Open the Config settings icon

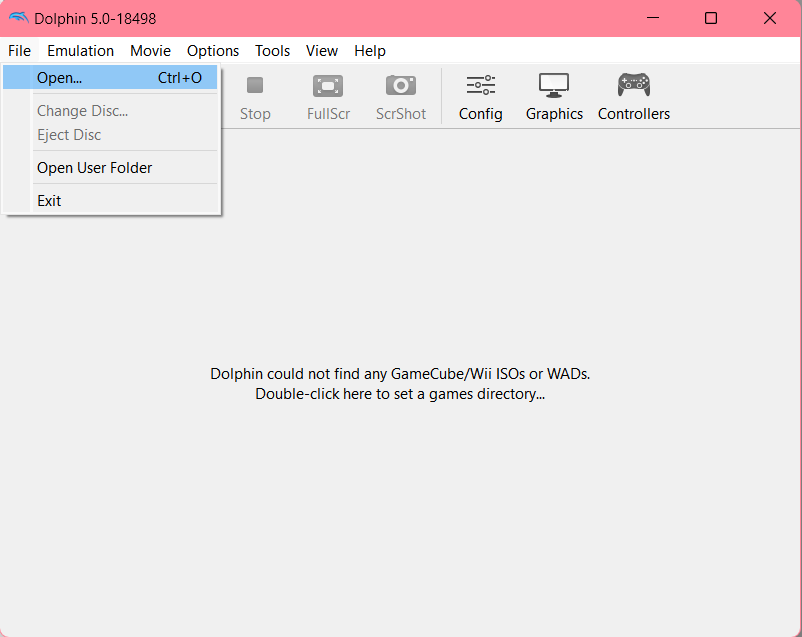480,85
